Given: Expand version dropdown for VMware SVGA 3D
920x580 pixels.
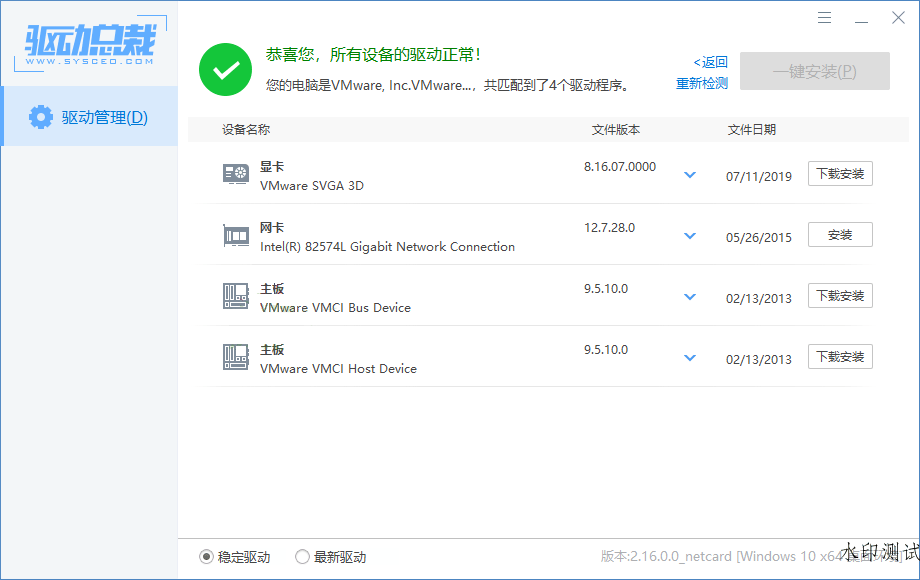Looking at the screenshot, I should 690,175.
